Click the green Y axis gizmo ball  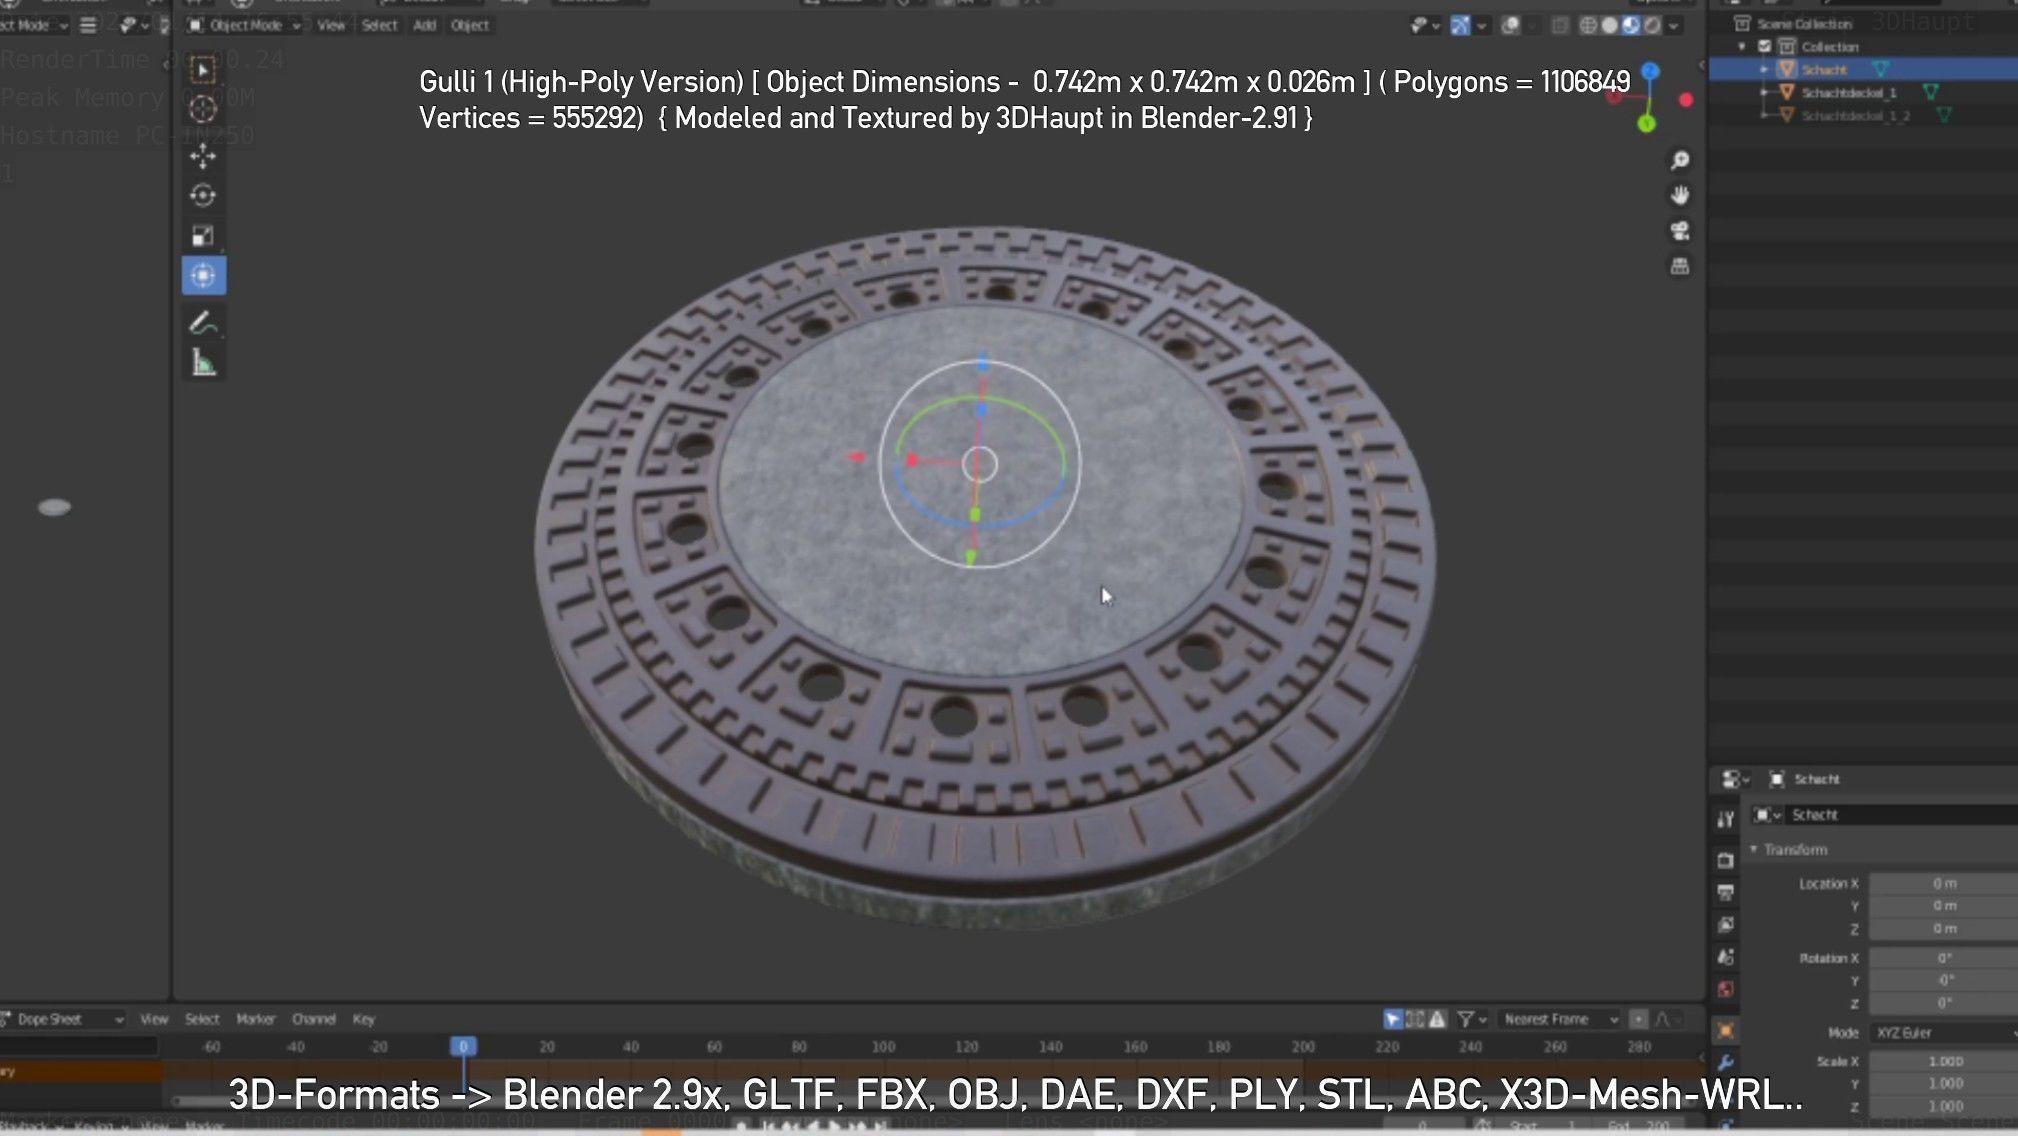(x=1646, y=124)
